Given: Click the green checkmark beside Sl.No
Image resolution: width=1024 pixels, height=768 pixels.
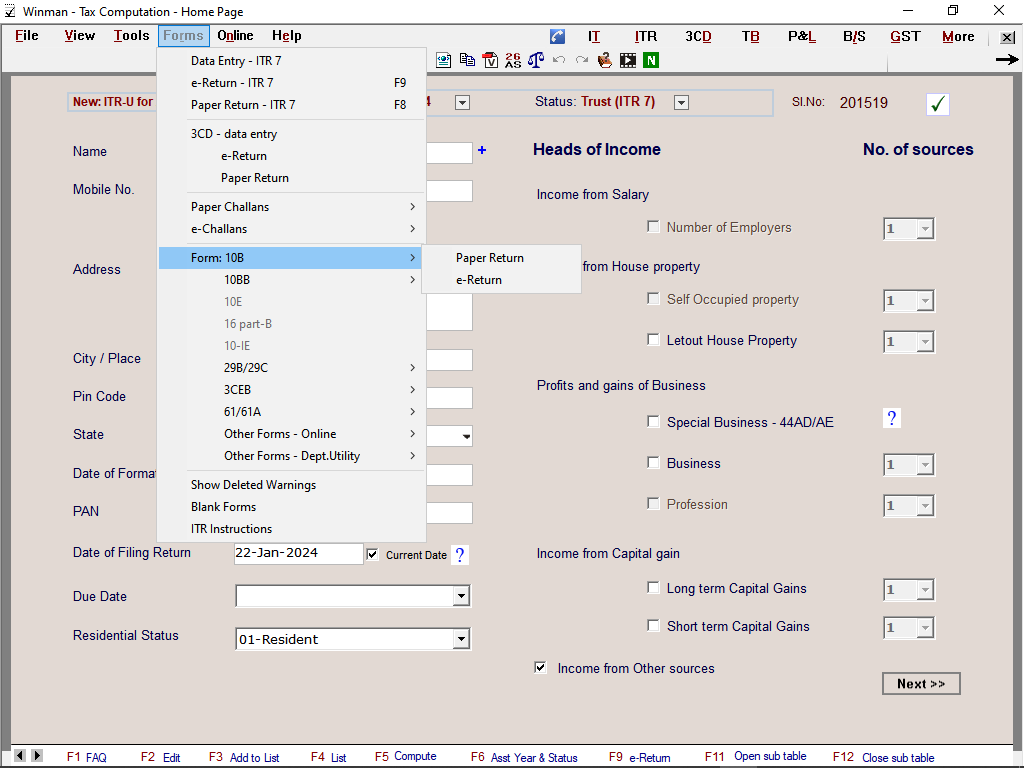Looking at the screenshot, I should [x=937, y=103].
